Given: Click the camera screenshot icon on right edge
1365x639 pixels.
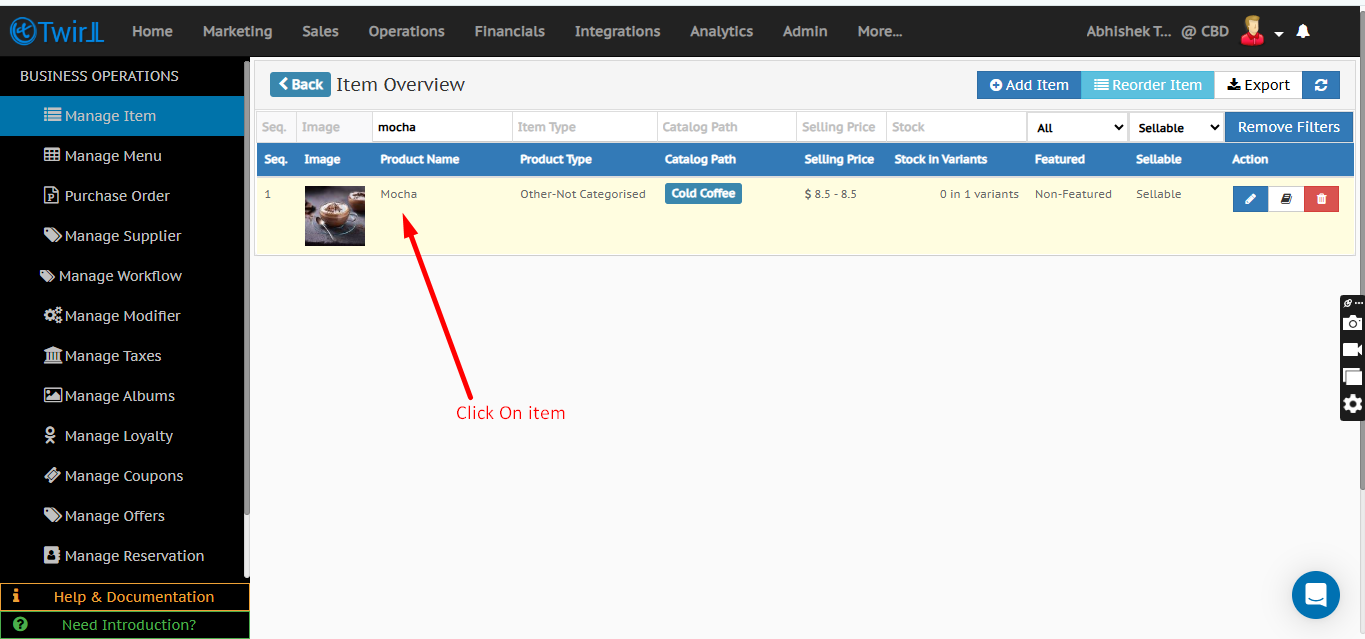Looking at the screenshot, I should (1352, 323).
